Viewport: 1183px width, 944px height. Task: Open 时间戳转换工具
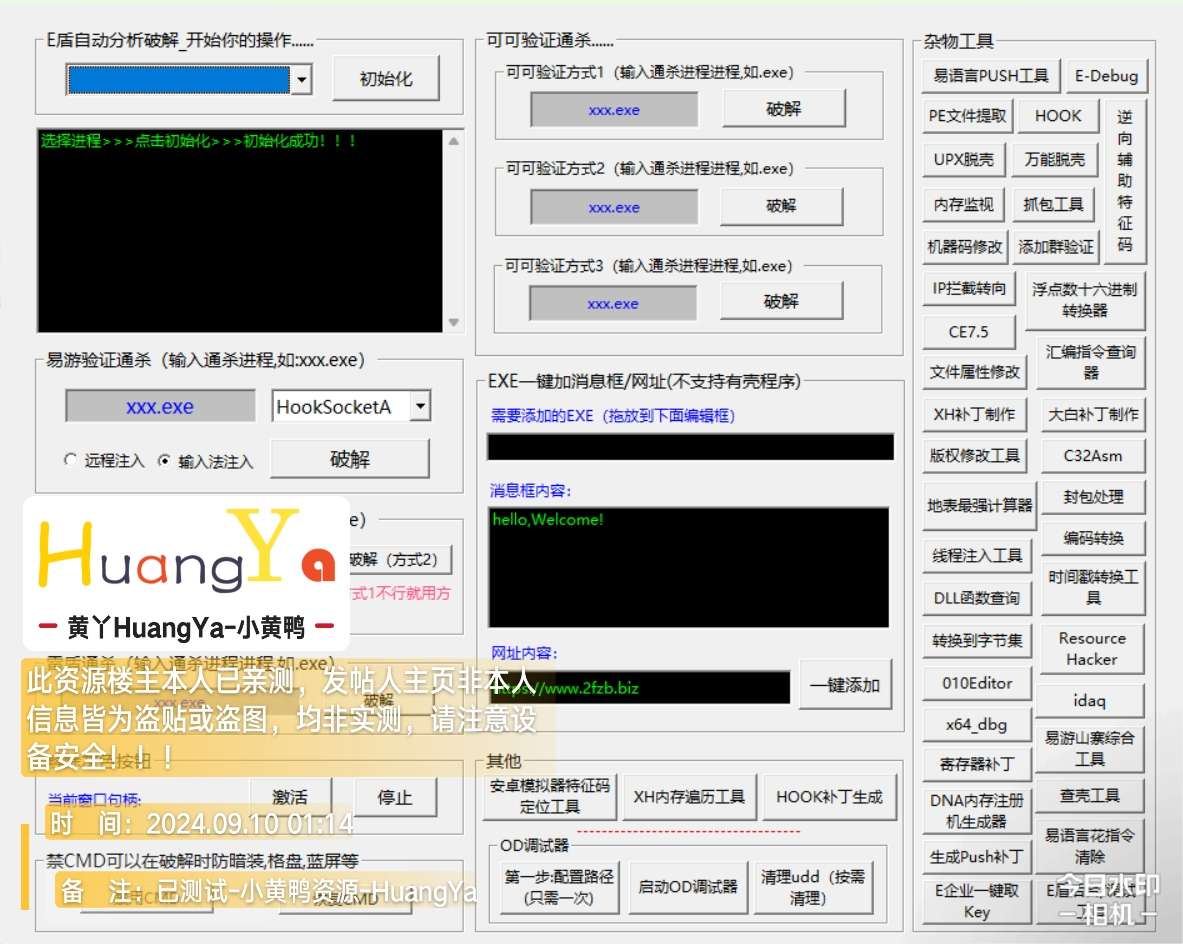click(1093, 587)
